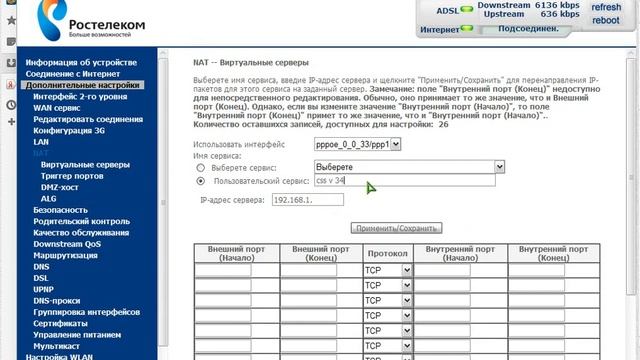
Task: Open Мультикаст menu item
Action: point(56,346)
